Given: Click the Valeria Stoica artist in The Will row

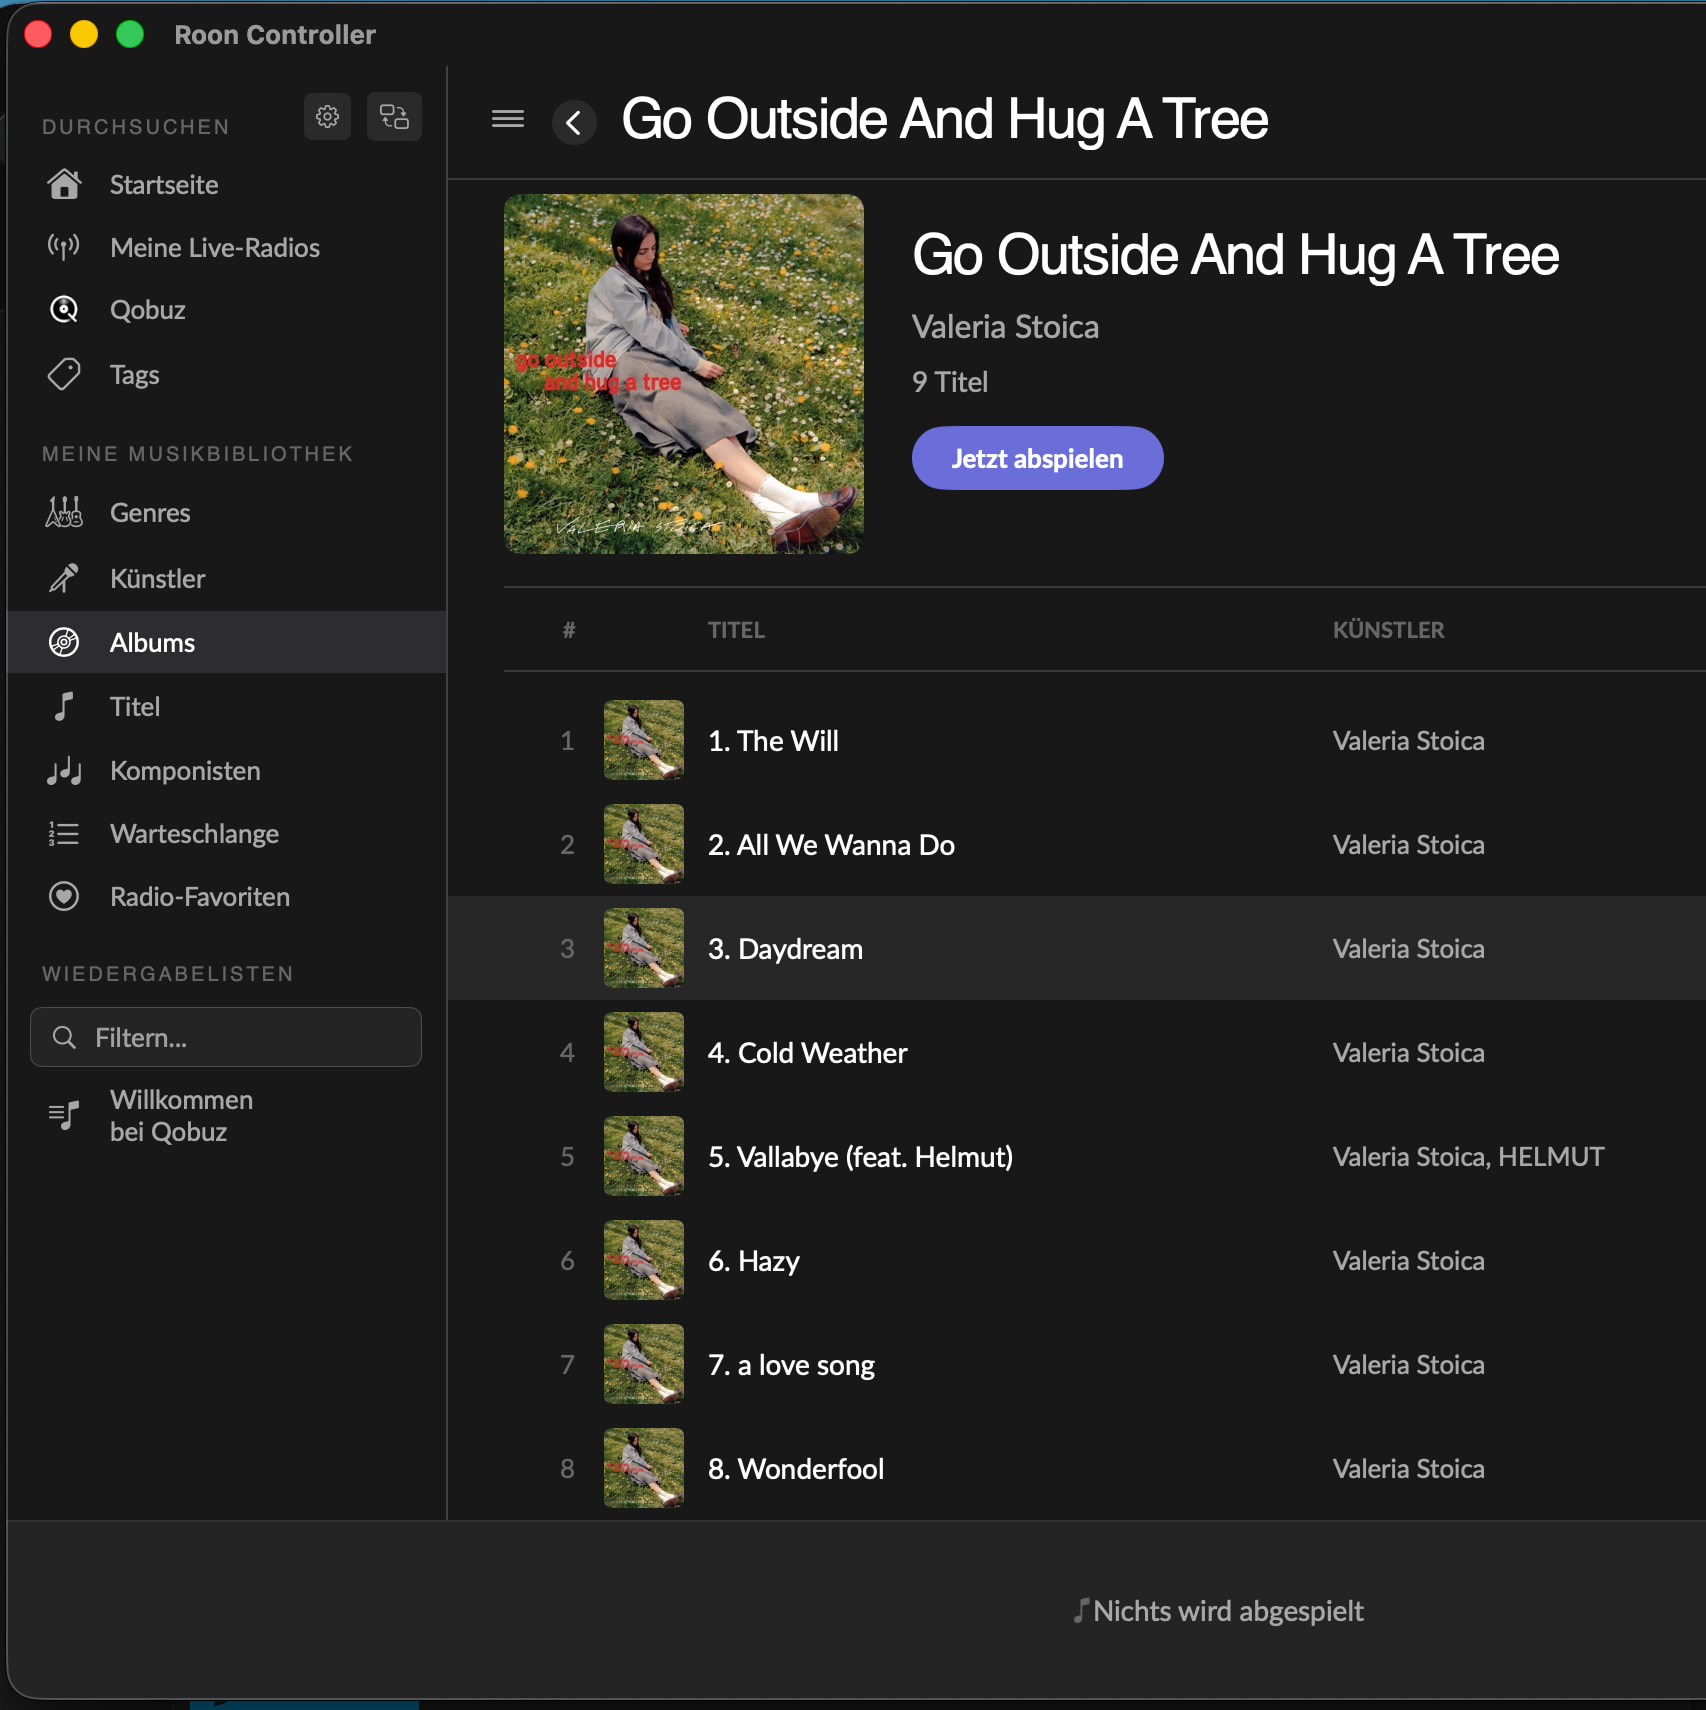Looking at the screenshot, I should point(1408,740).
